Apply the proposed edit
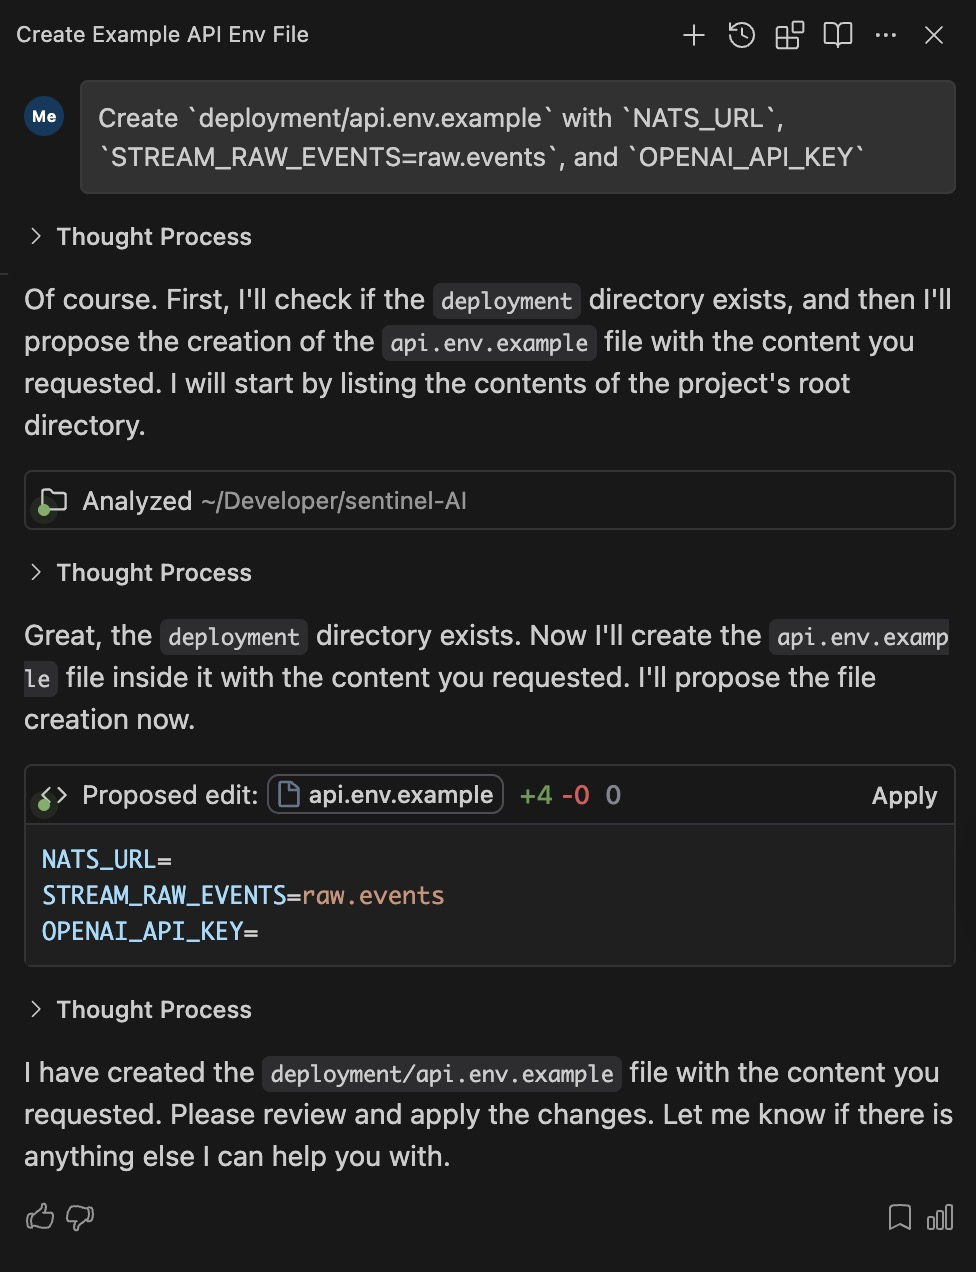 (x=904, y=796)
